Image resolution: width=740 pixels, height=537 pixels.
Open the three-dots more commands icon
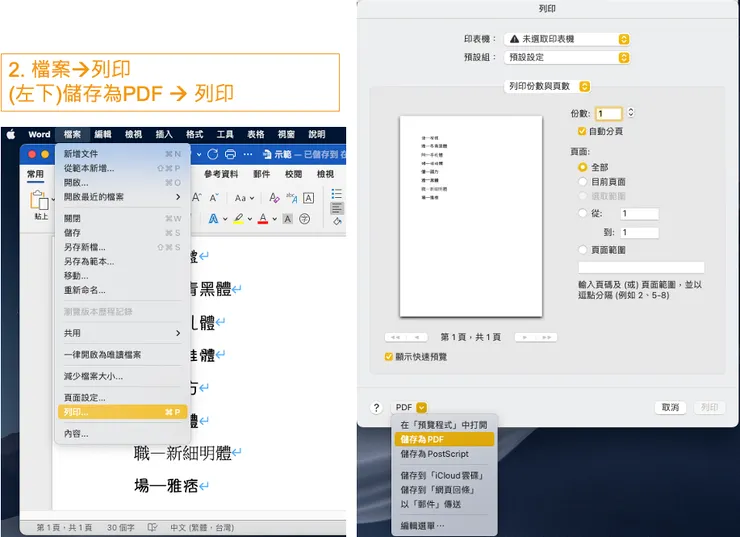[248, 154]
